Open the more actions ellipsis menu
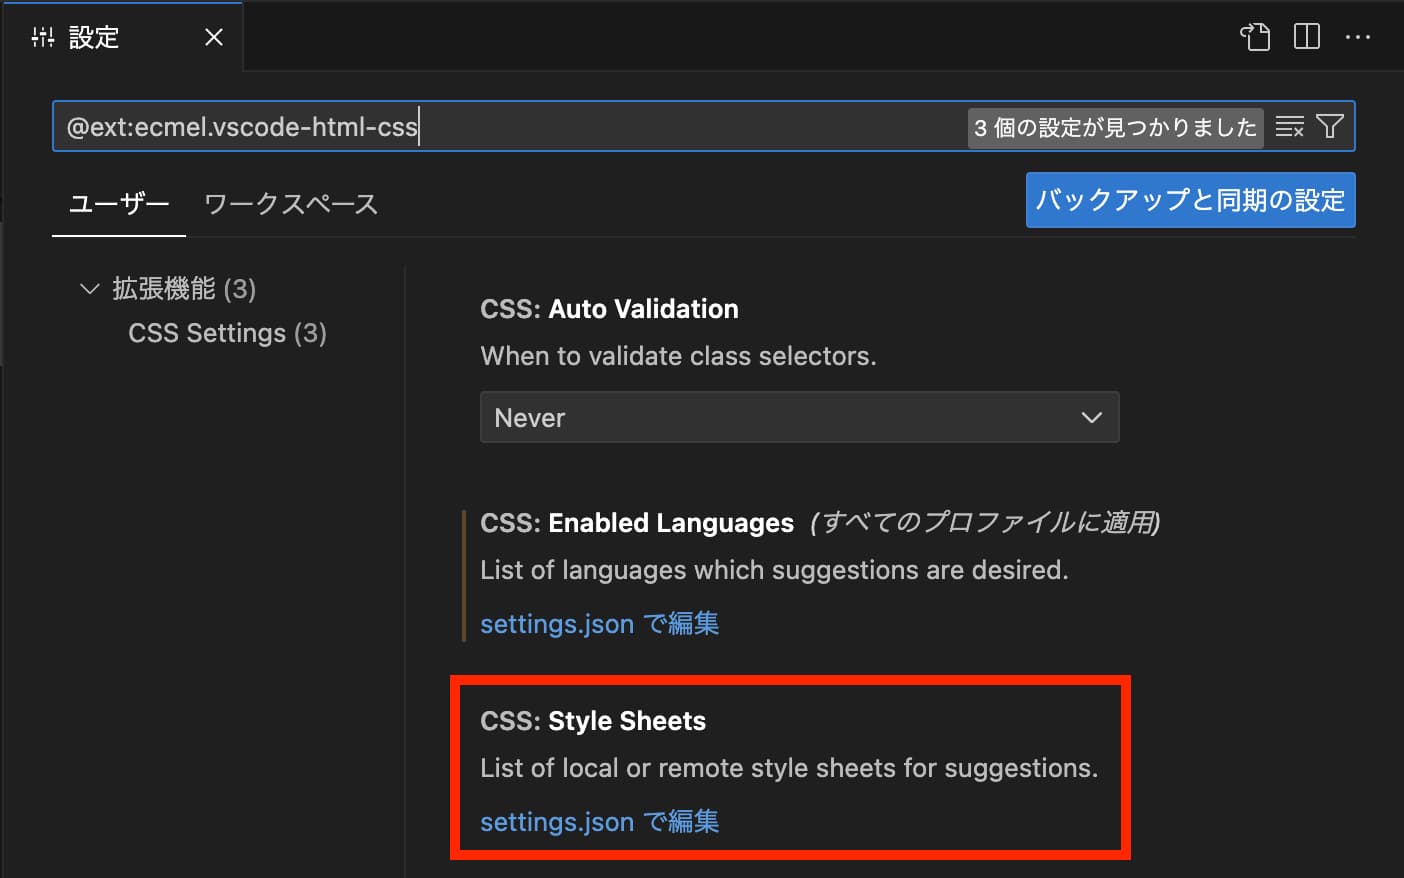This screenshot has width=1404, height=878. tap(1358, 37)
